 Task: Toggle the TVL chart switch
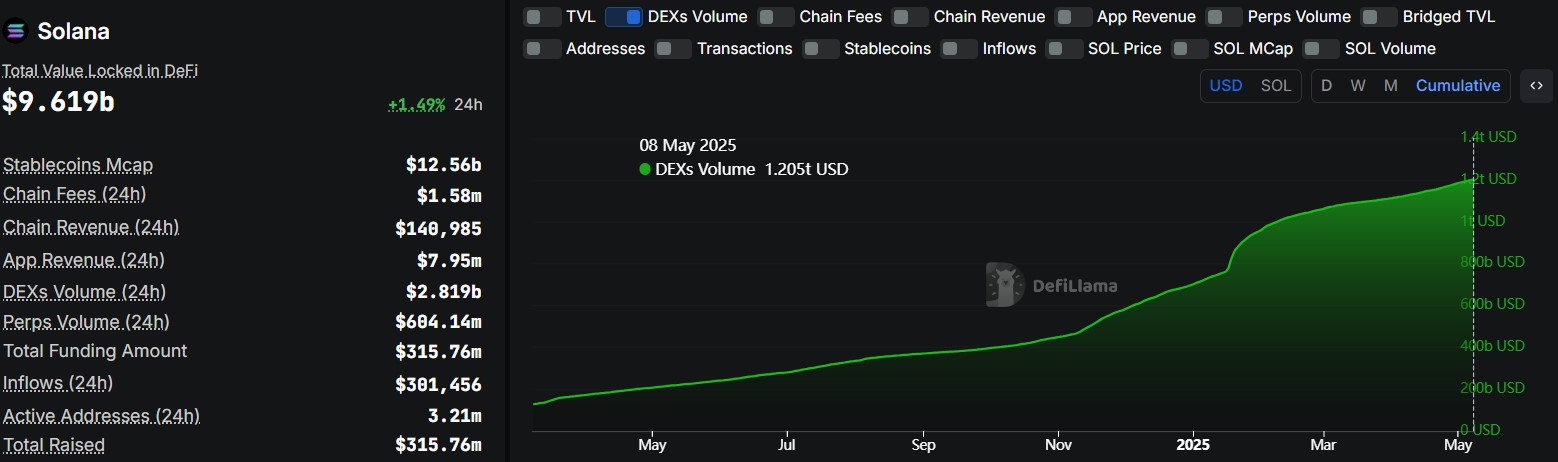[543, 17]
